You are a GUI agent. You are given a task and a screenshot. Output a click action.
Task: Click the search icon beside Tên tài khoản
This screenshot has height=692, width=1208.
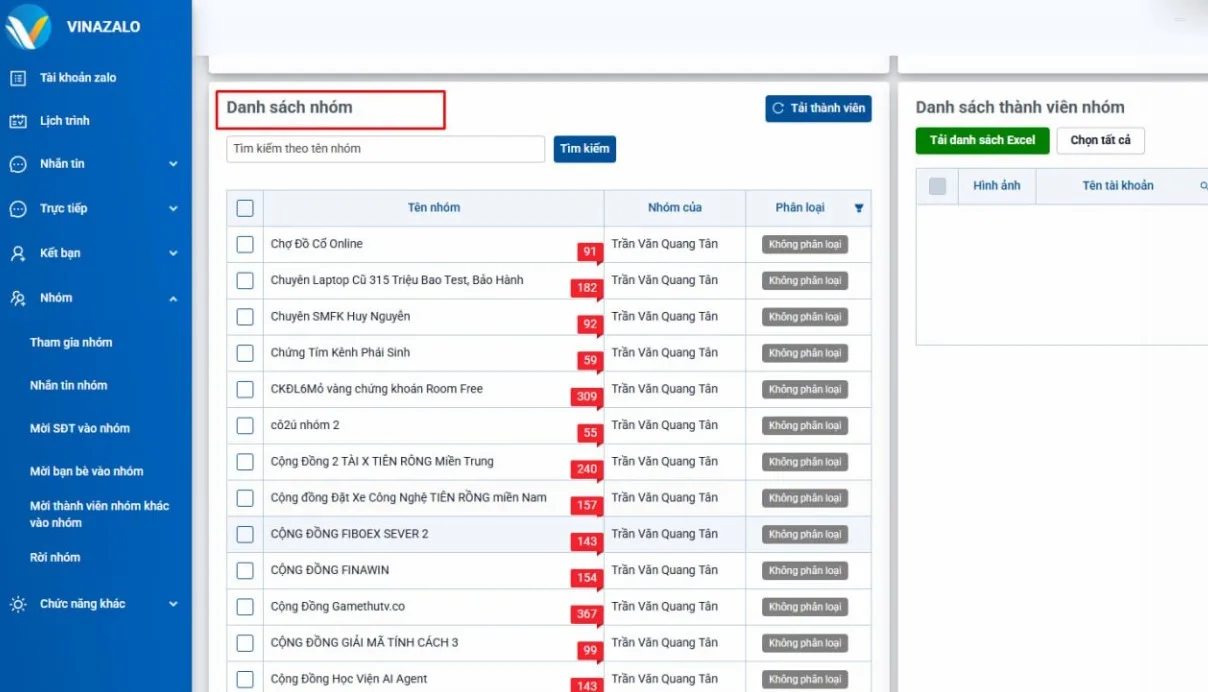point(1203,186)
